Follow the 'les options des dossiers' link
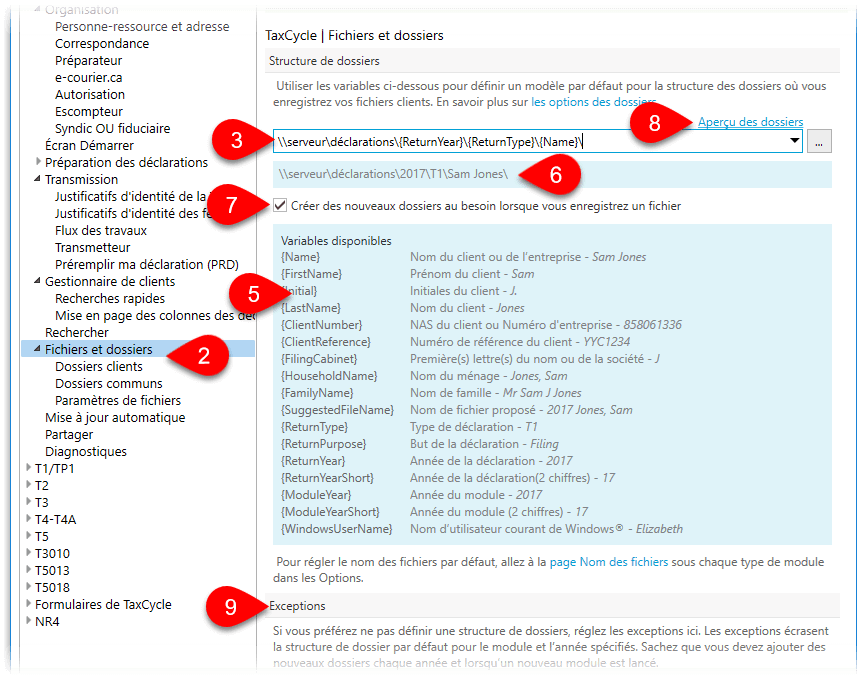 [x=593, y=102]
